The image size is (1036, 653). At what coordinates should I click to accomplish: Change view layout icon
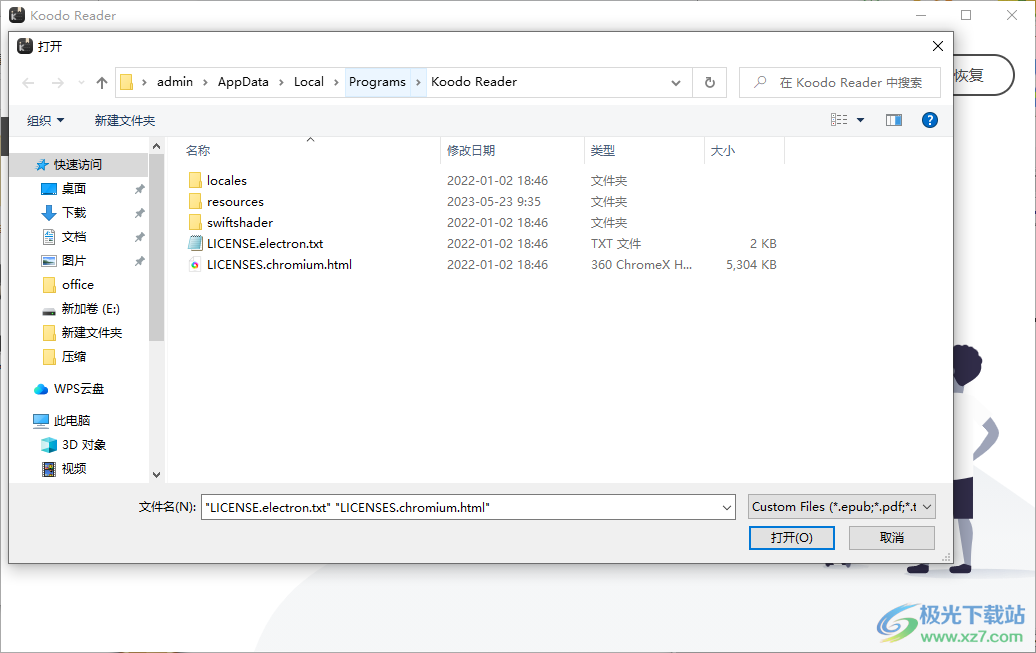click(x=839, y=120)
